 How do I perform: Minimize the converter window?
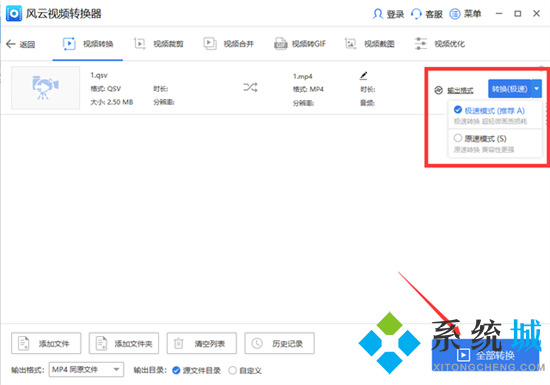499,14
